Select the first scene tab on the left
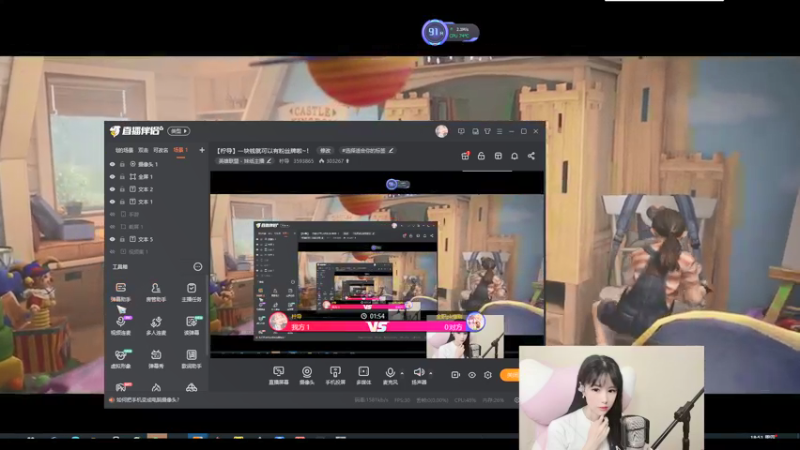 click(x=124, y=150)
